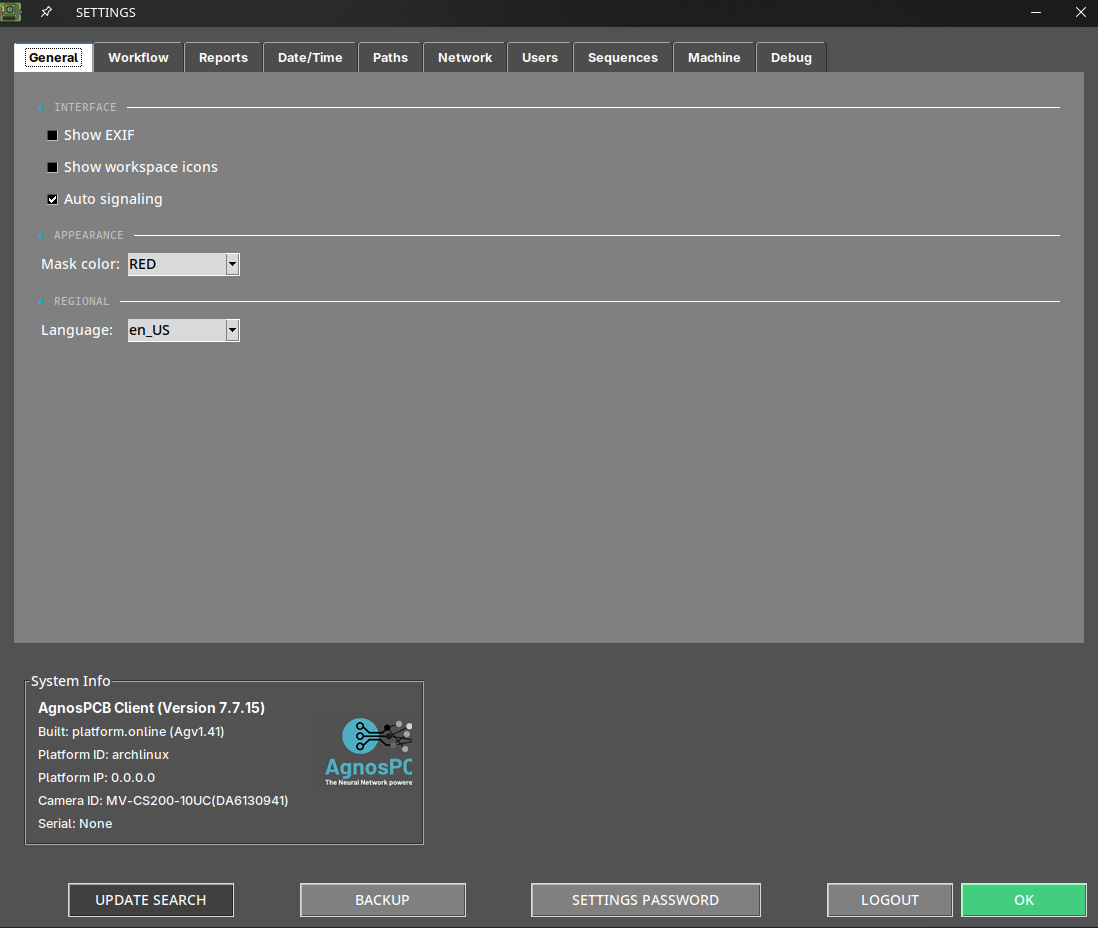Viewport: 1098px width, 928px height.
Task: Click the LOGOUT button
Action: pos(889,900)
